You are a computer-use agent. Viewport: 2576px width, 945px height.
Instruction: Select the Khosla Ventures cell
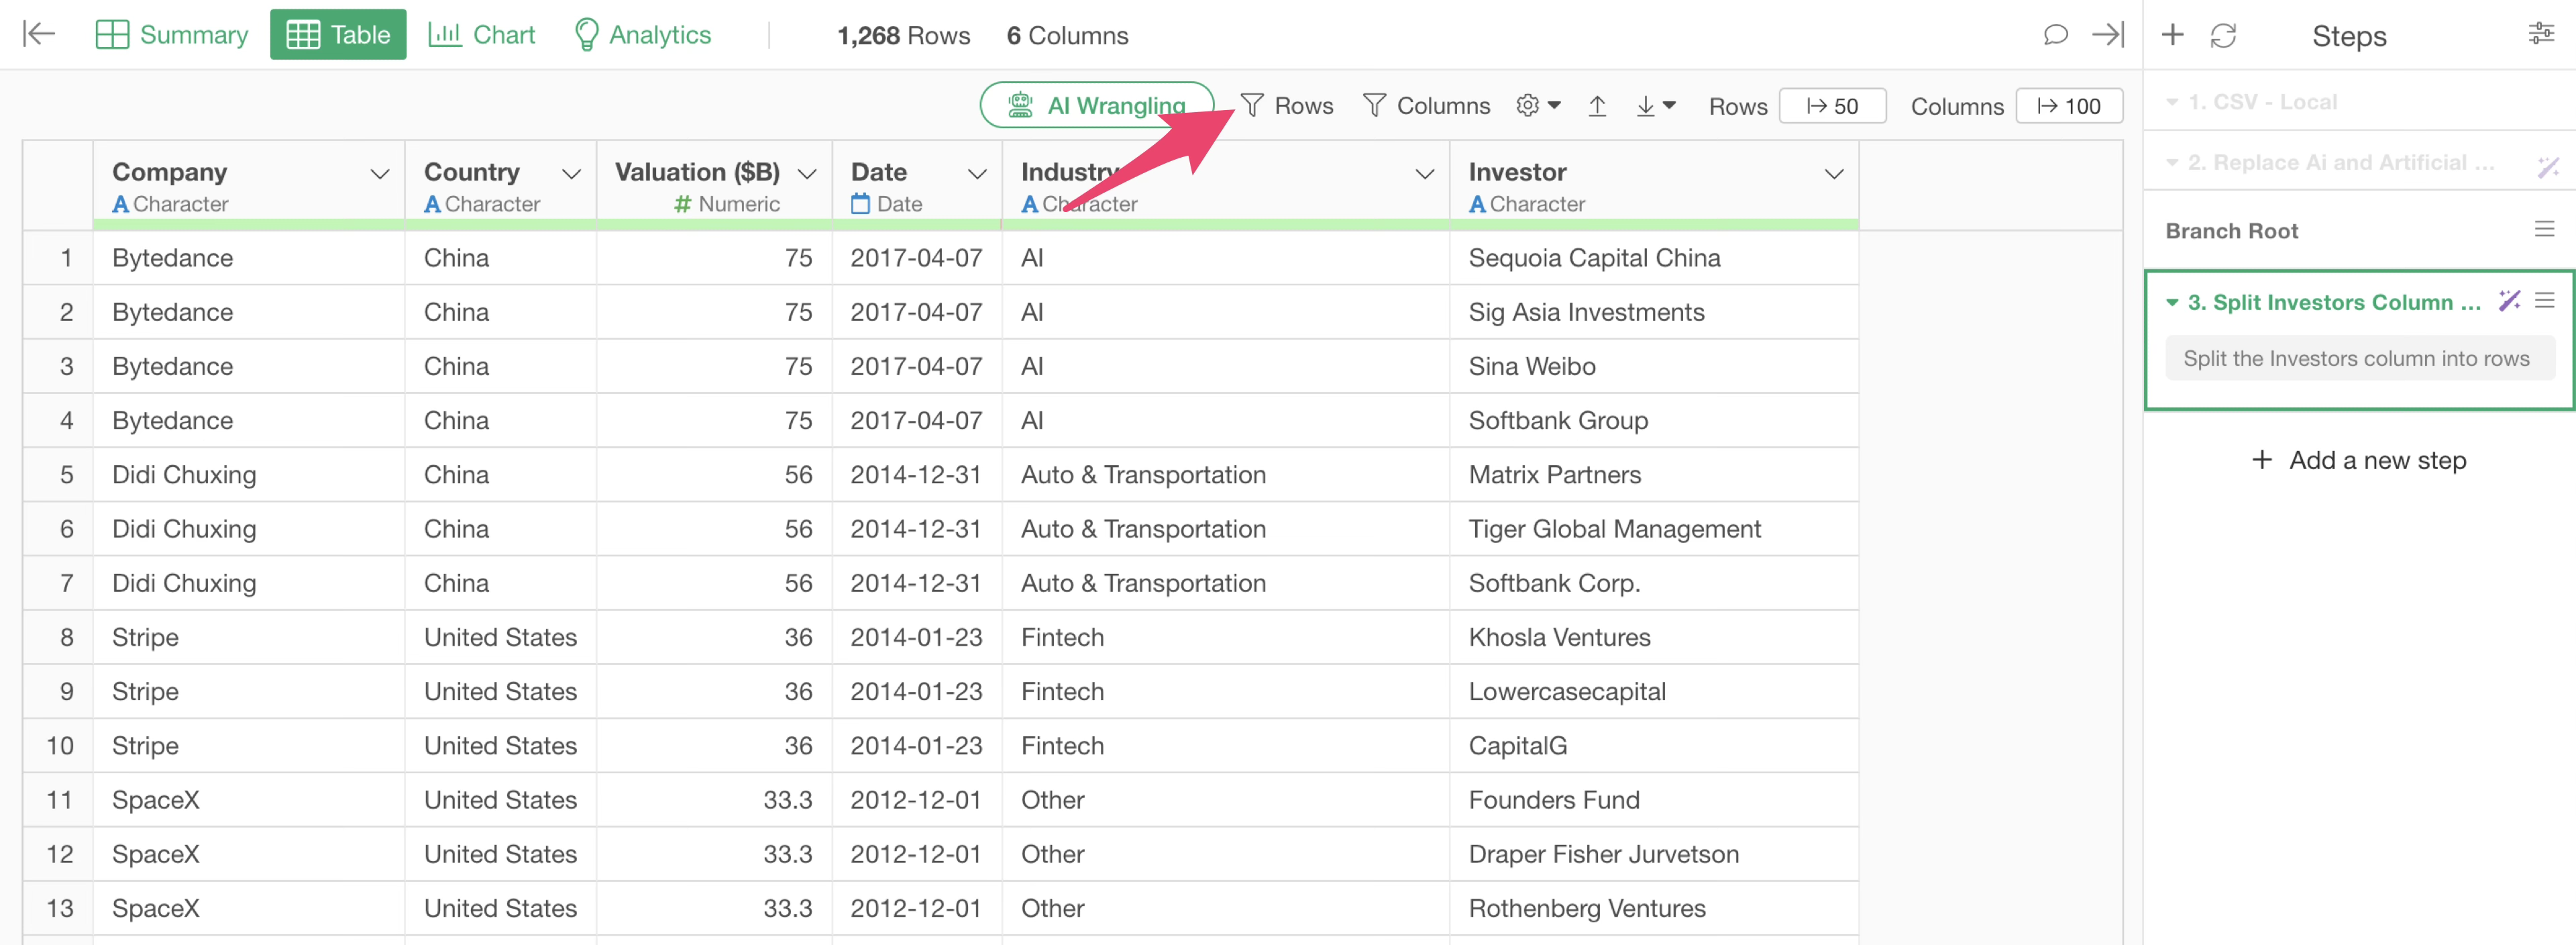coord(1654,637)
